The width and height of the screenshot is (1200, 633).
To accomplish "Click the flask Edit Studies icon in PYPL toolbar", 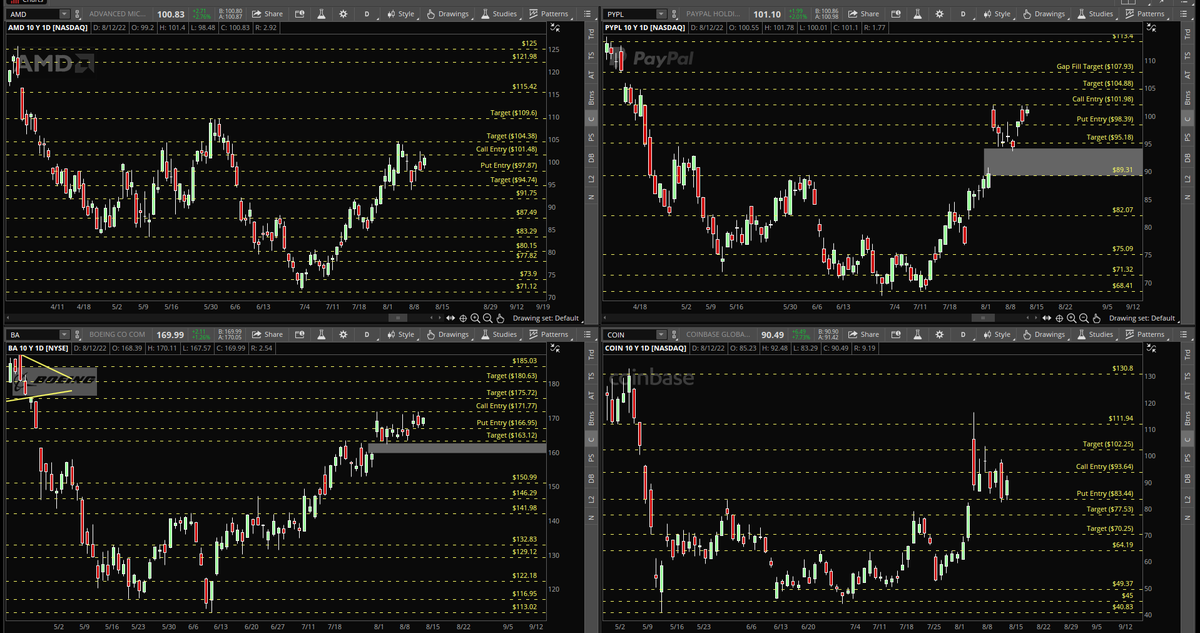I will click(917, 14).
